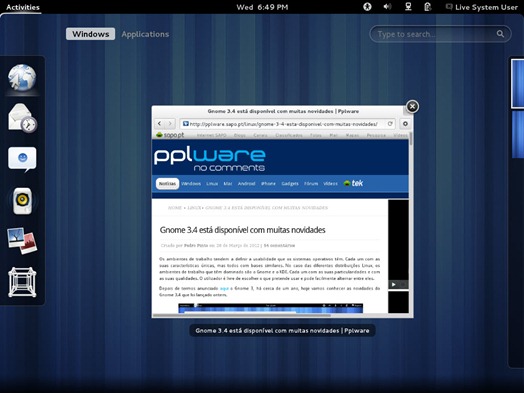
Task: Open the browser gear settings menu
Action: point(405,124)
